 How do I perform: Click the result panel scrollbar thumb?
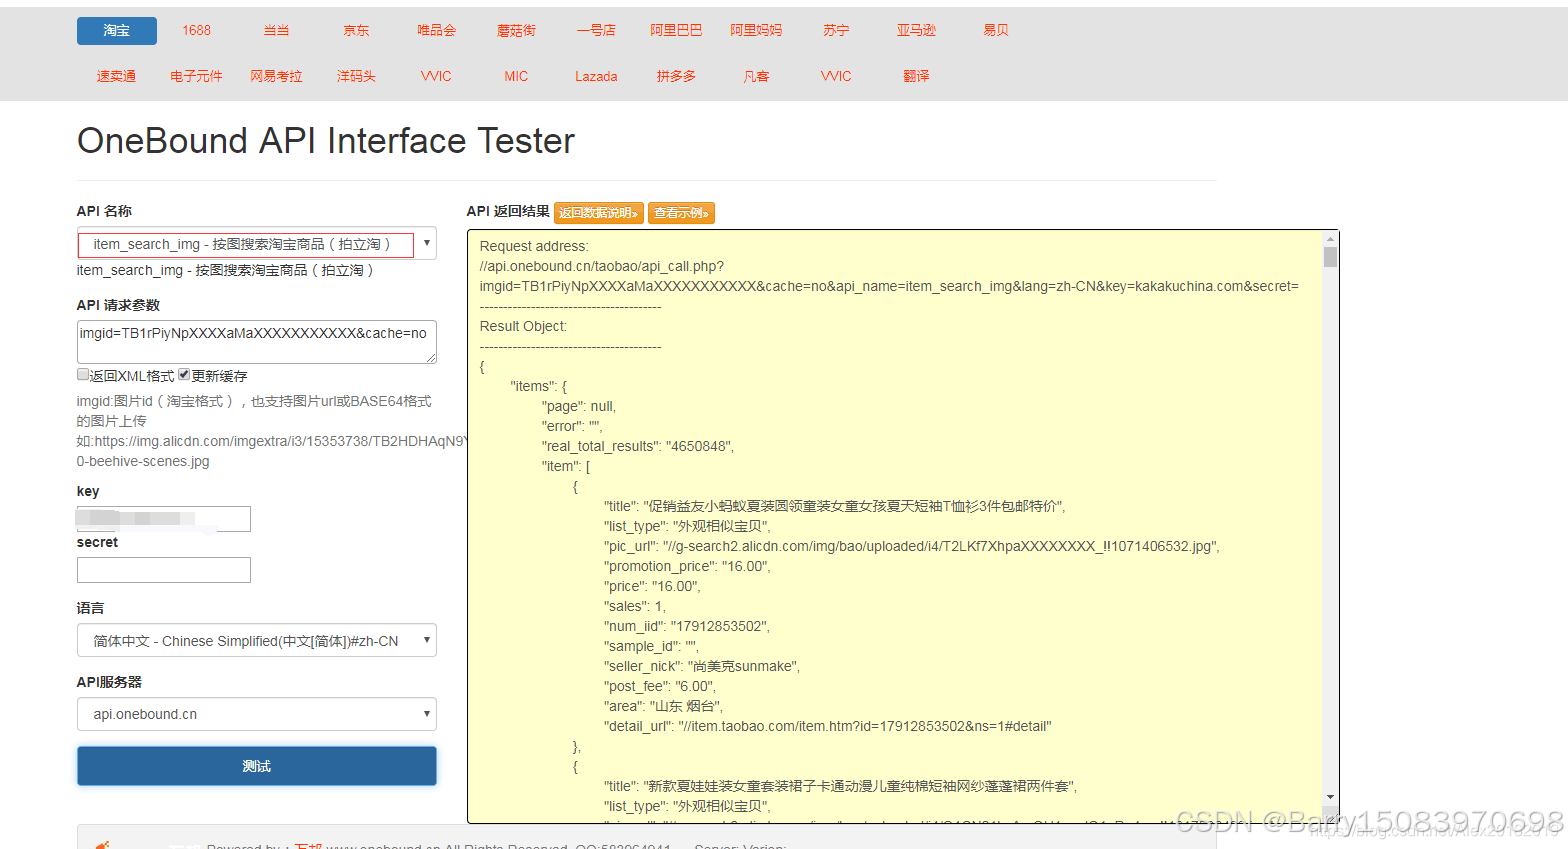1330,257
